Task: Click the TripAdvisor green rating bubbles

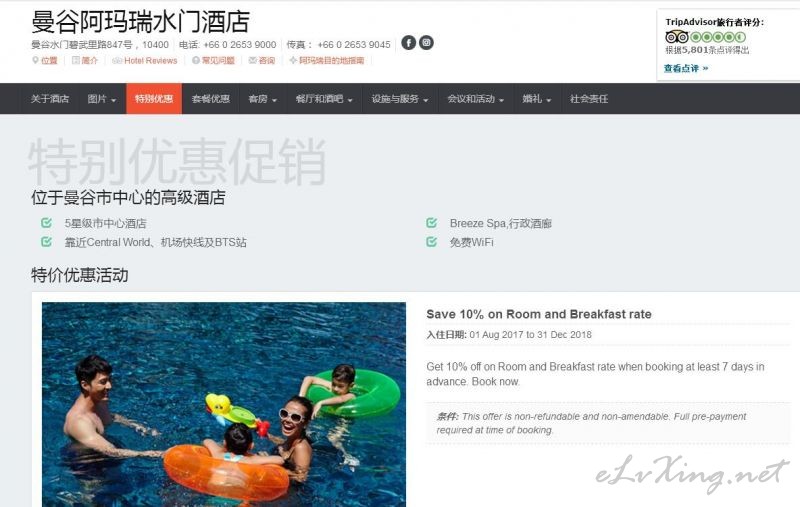Action: (x=718, y=37)
